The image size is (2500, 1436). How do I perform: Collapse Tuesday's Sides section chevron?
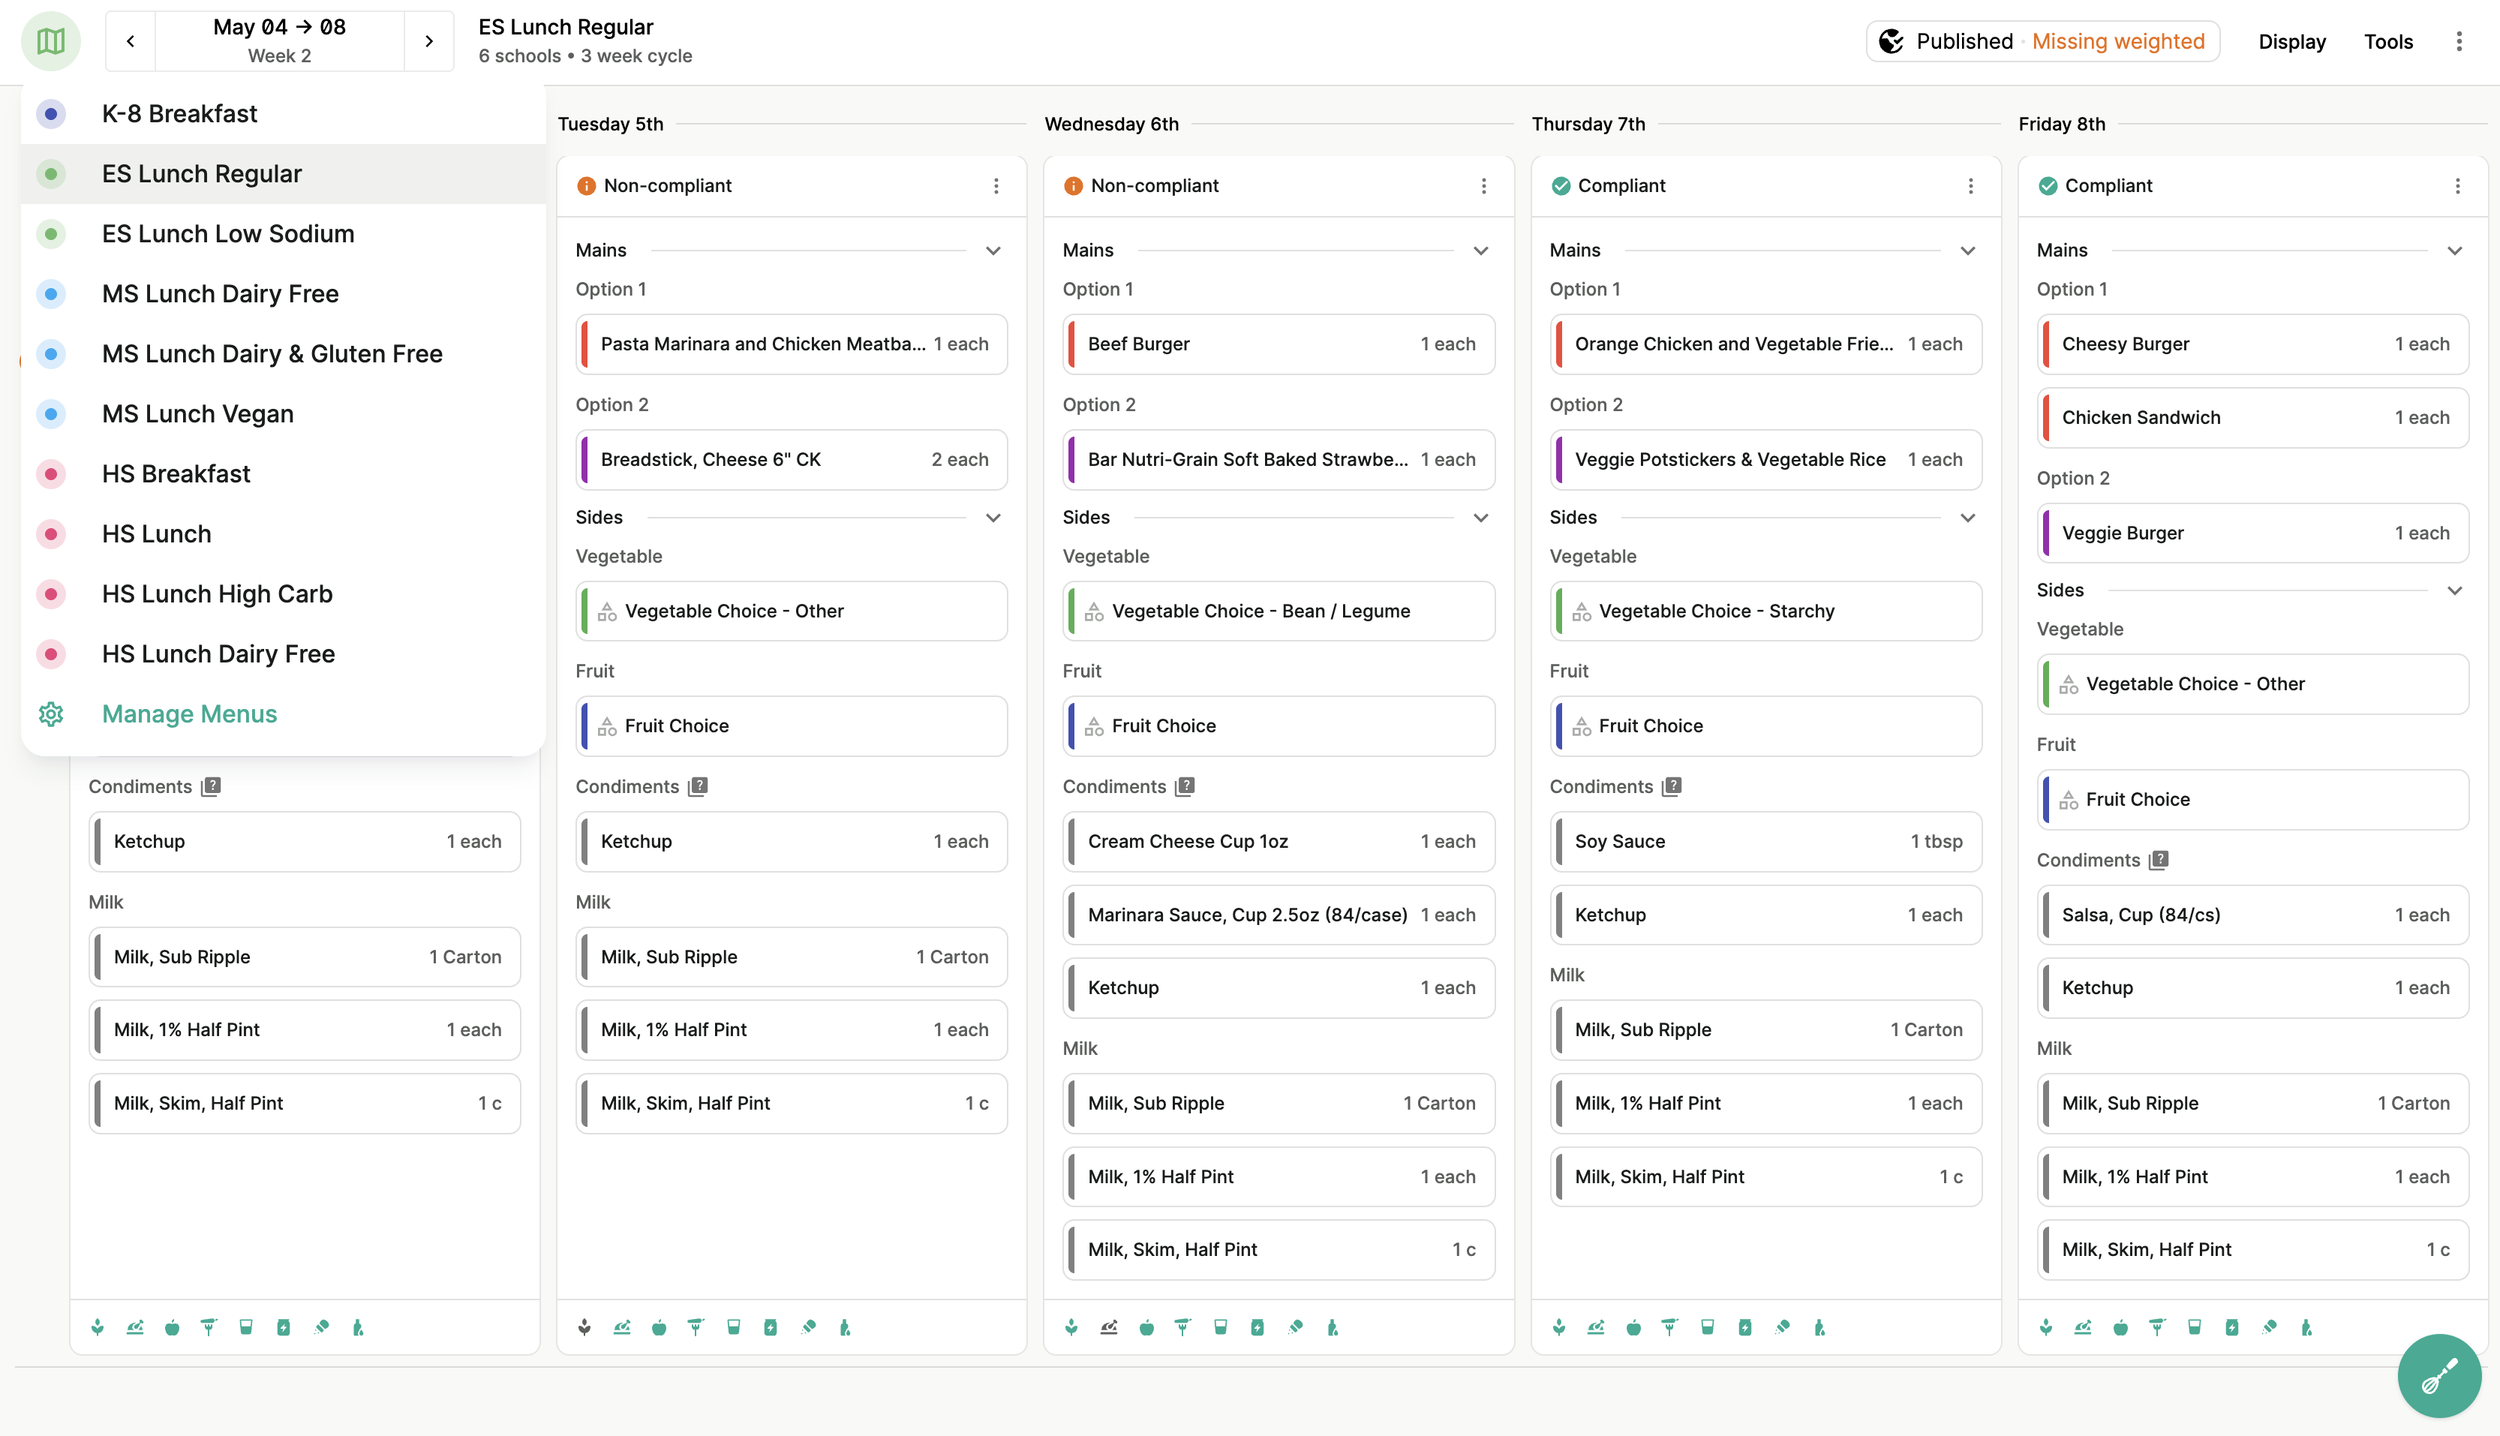tap(993, 518)
